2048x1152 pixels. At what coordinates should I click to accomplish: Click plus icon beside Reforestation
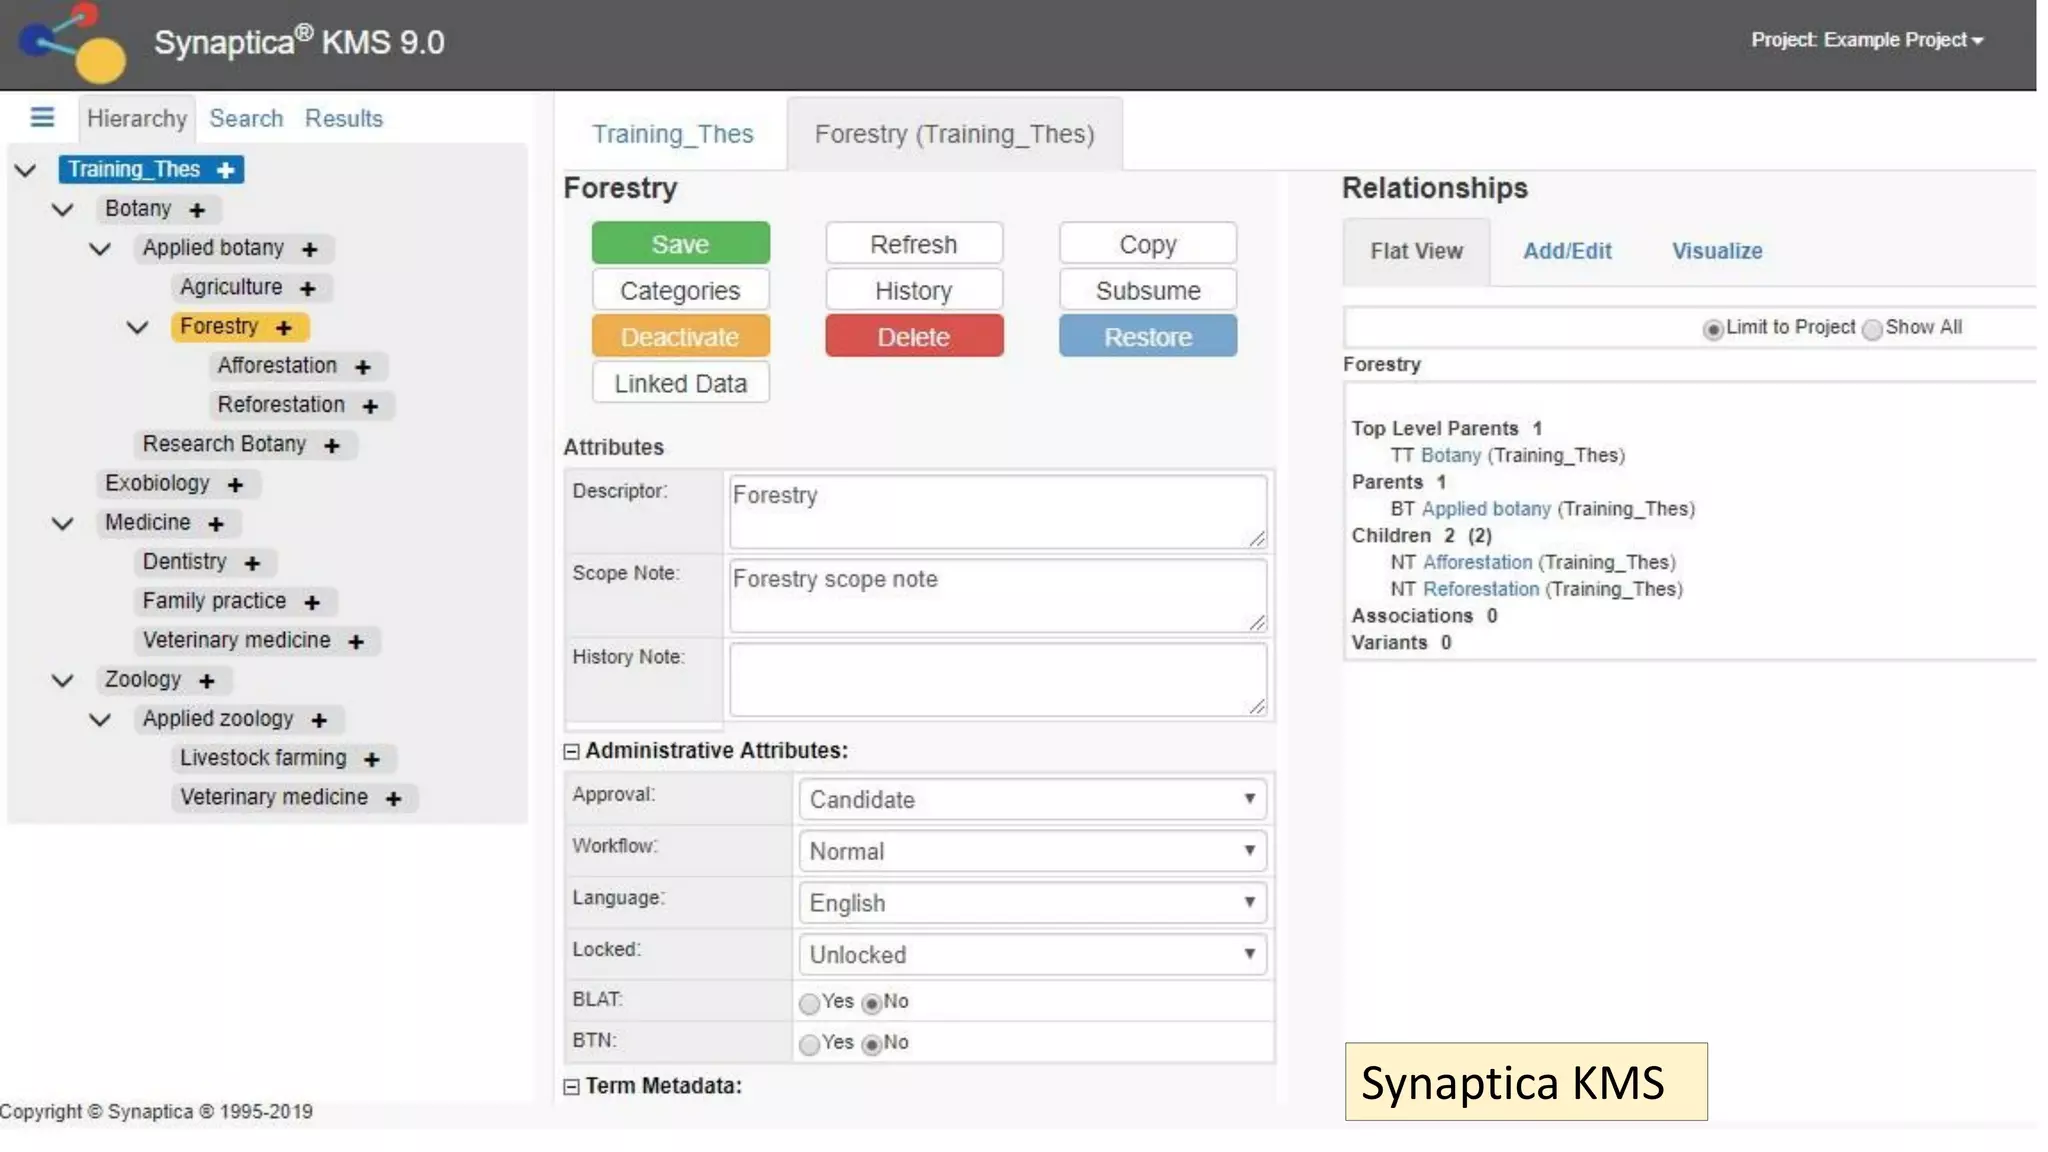(x=371, y=406)
